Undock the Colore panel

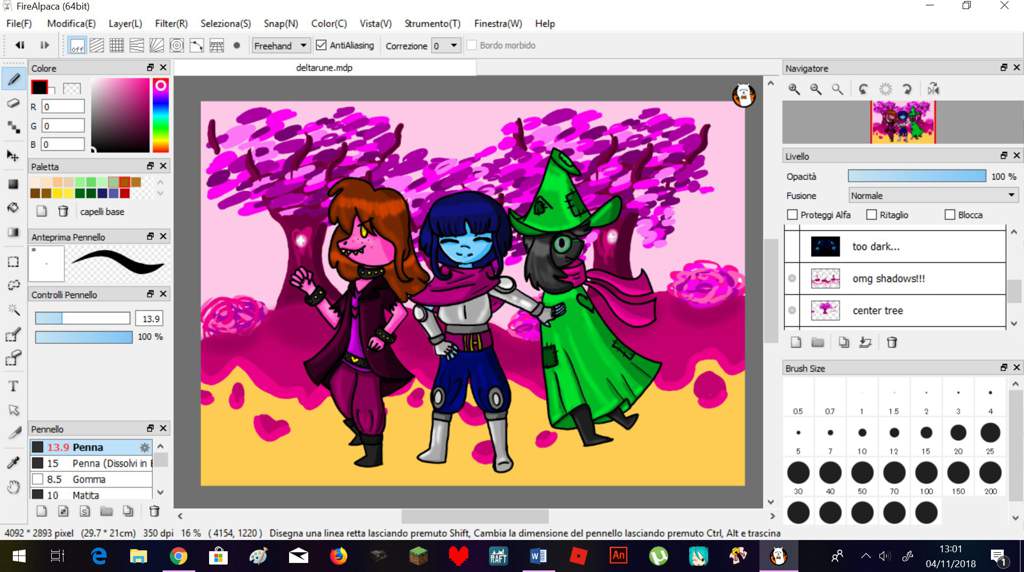point(150,68)
